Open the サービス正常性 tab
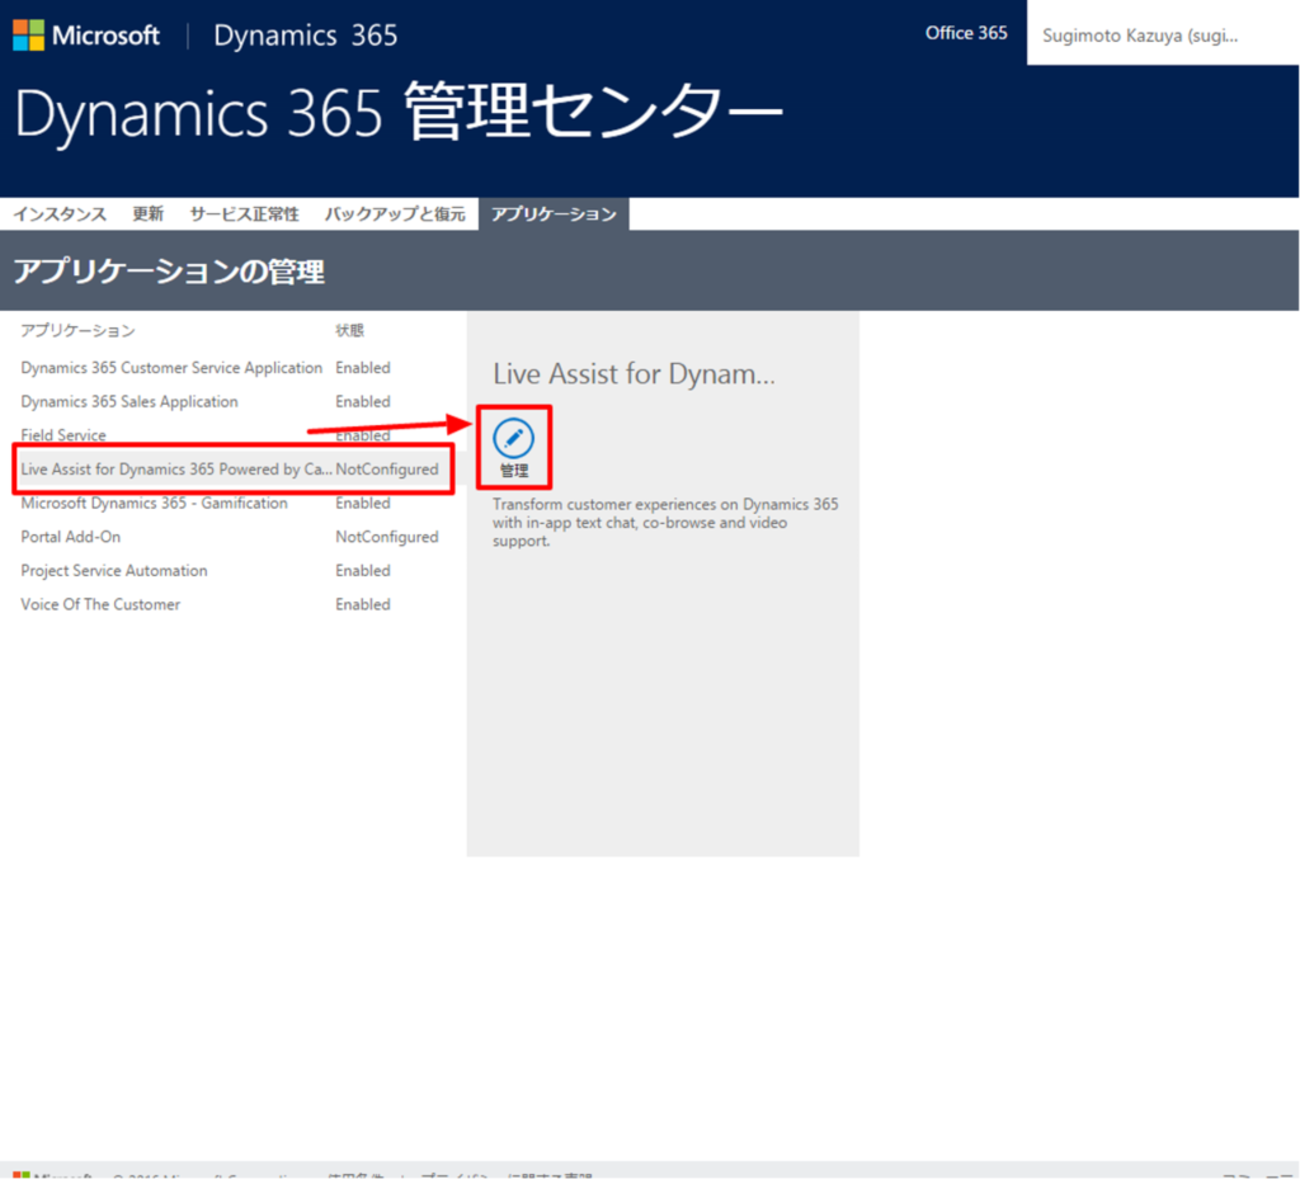Image resolution: width=1300 pixels, height=1179 pixels. coord(244,214)
